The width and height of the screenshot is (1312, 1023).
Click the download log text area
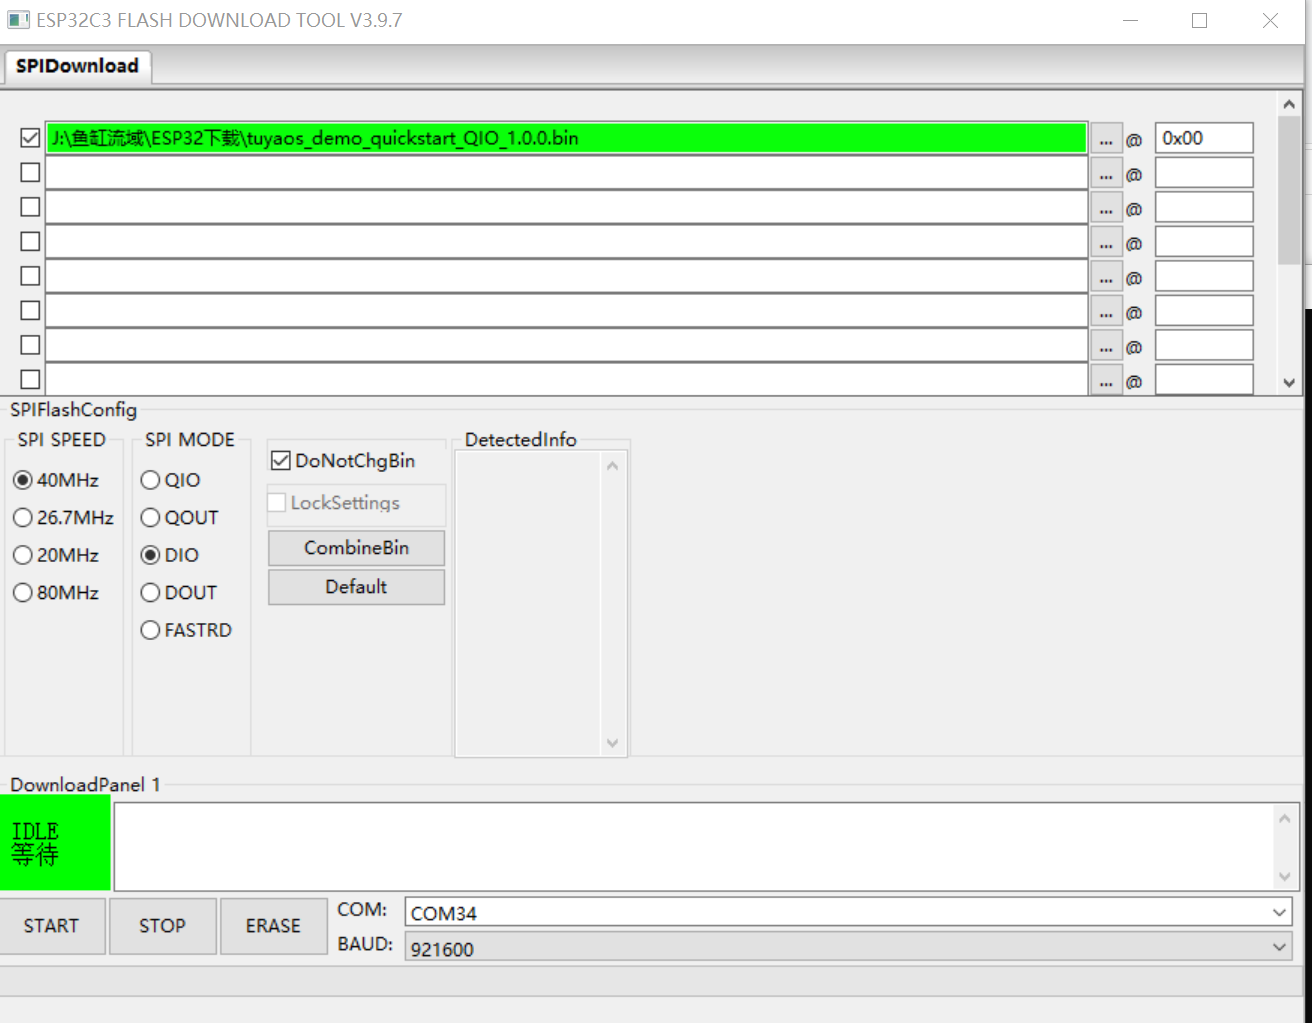(x=694, y=846)
